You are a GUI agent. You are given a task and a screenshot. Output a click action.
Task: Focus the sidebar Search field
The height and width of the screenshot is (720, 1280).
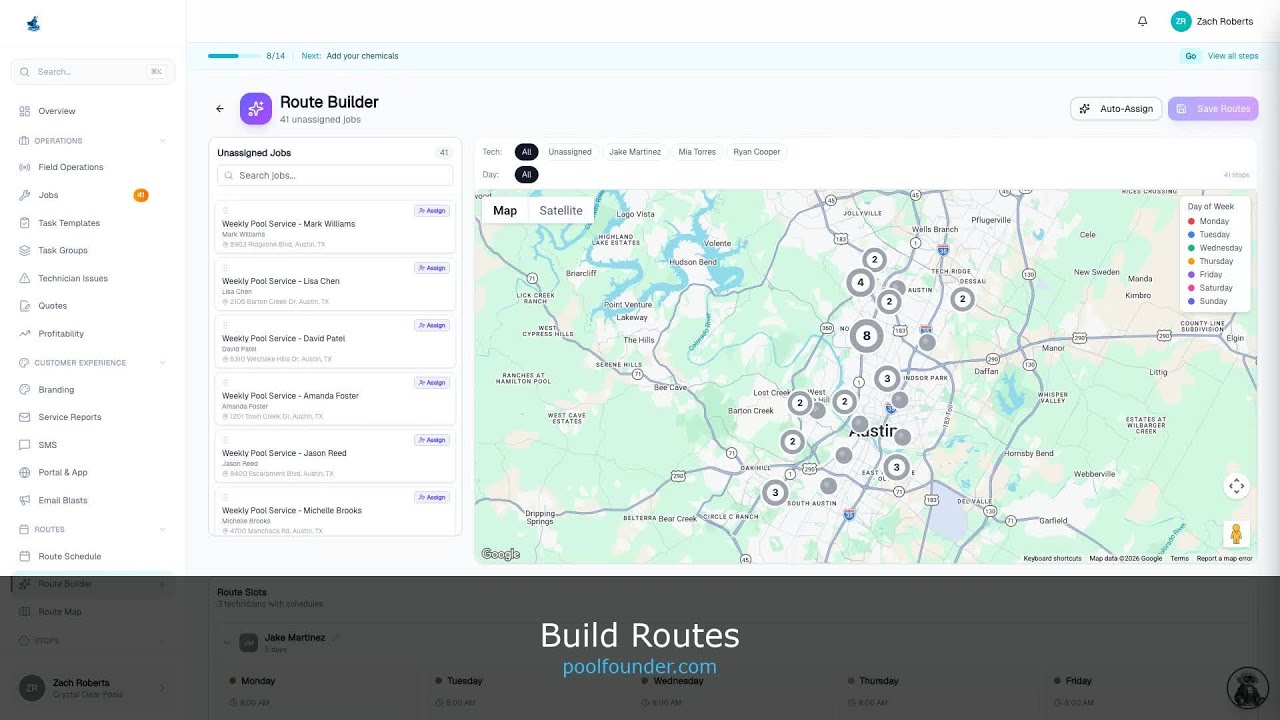(93, 72)
